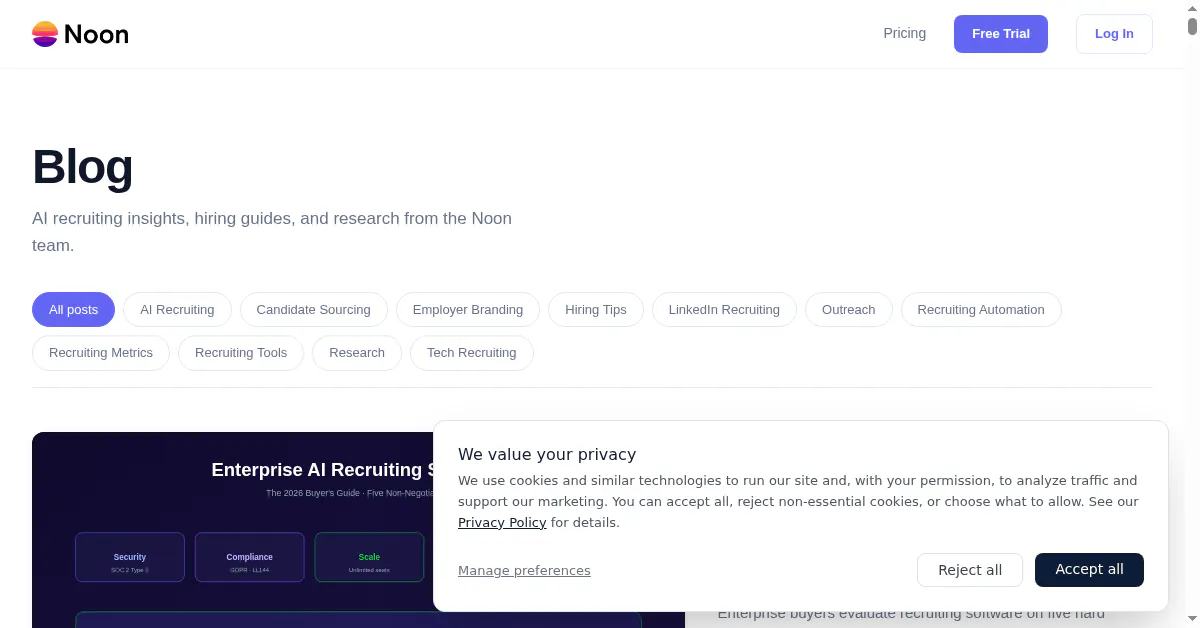Filter blog by Candidate Sourcing
The height and width of the screenshot is (628, 1200).
(x=314, y=310)
